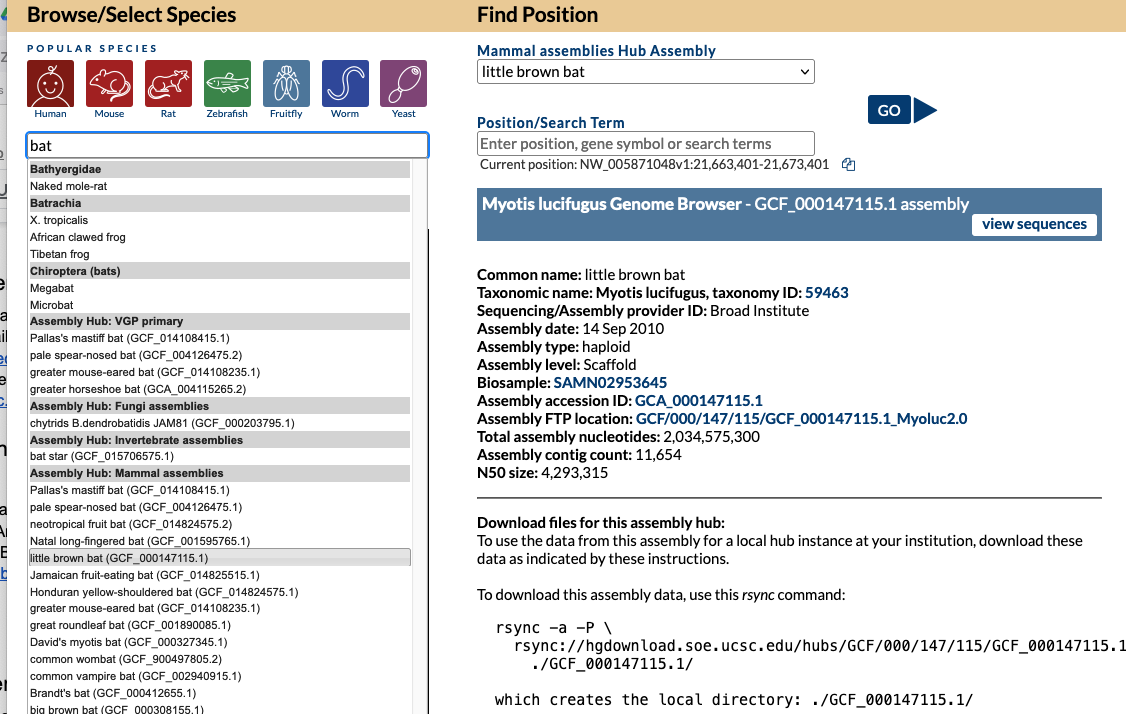The image size is (1126, 714).
Task: Choose X. tropicalis from the list
Action: [x=220, y=221]
